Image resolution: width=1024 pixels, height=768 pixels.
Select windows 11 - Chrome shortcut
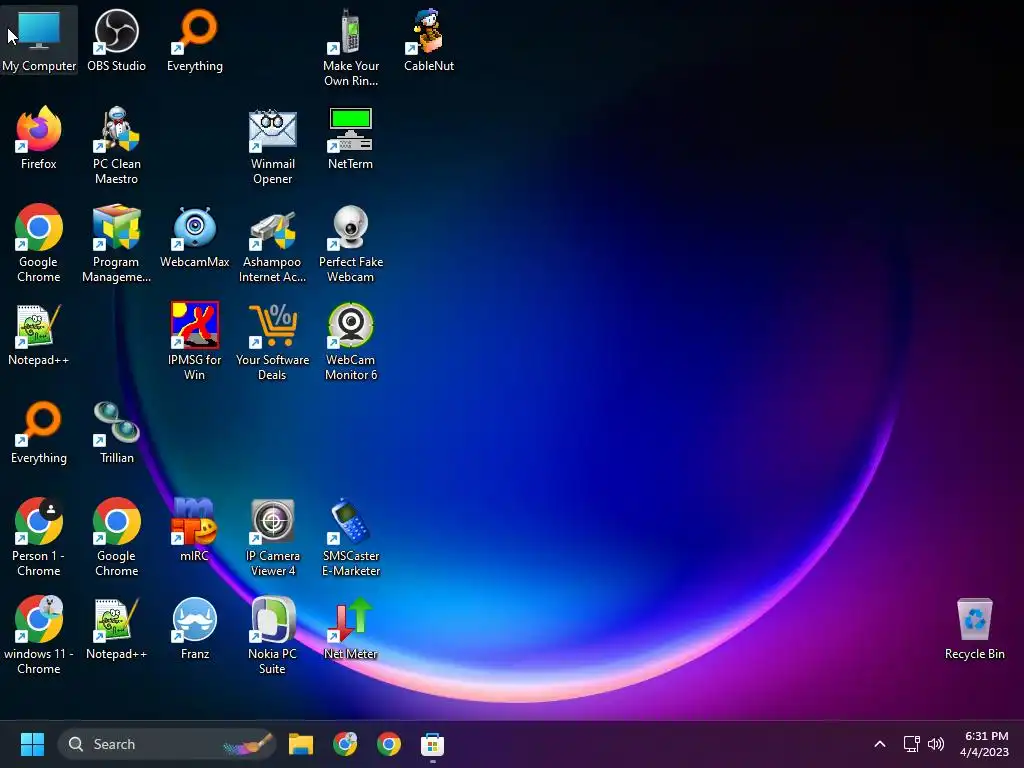pos(39,635)
